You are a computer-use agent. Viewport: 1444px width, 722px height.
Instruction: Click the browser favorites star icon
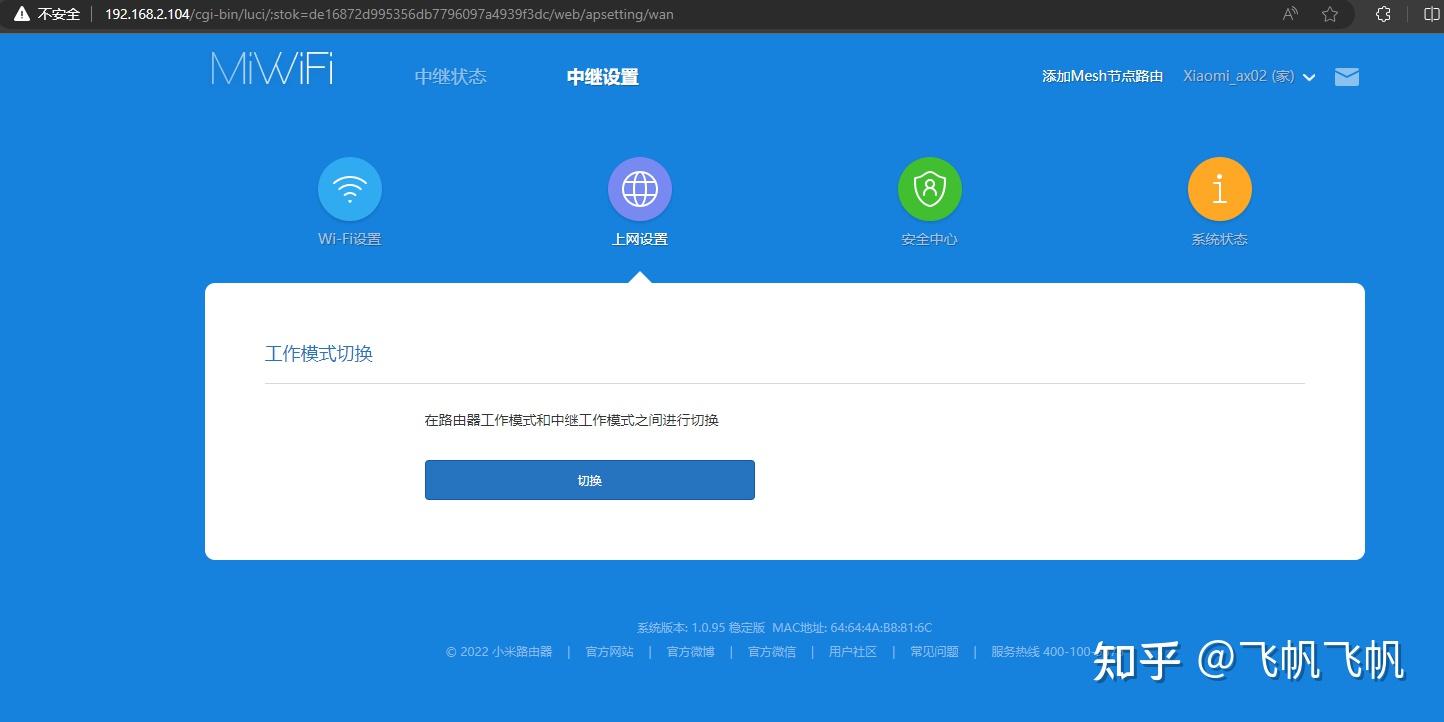pos(1330,14)
